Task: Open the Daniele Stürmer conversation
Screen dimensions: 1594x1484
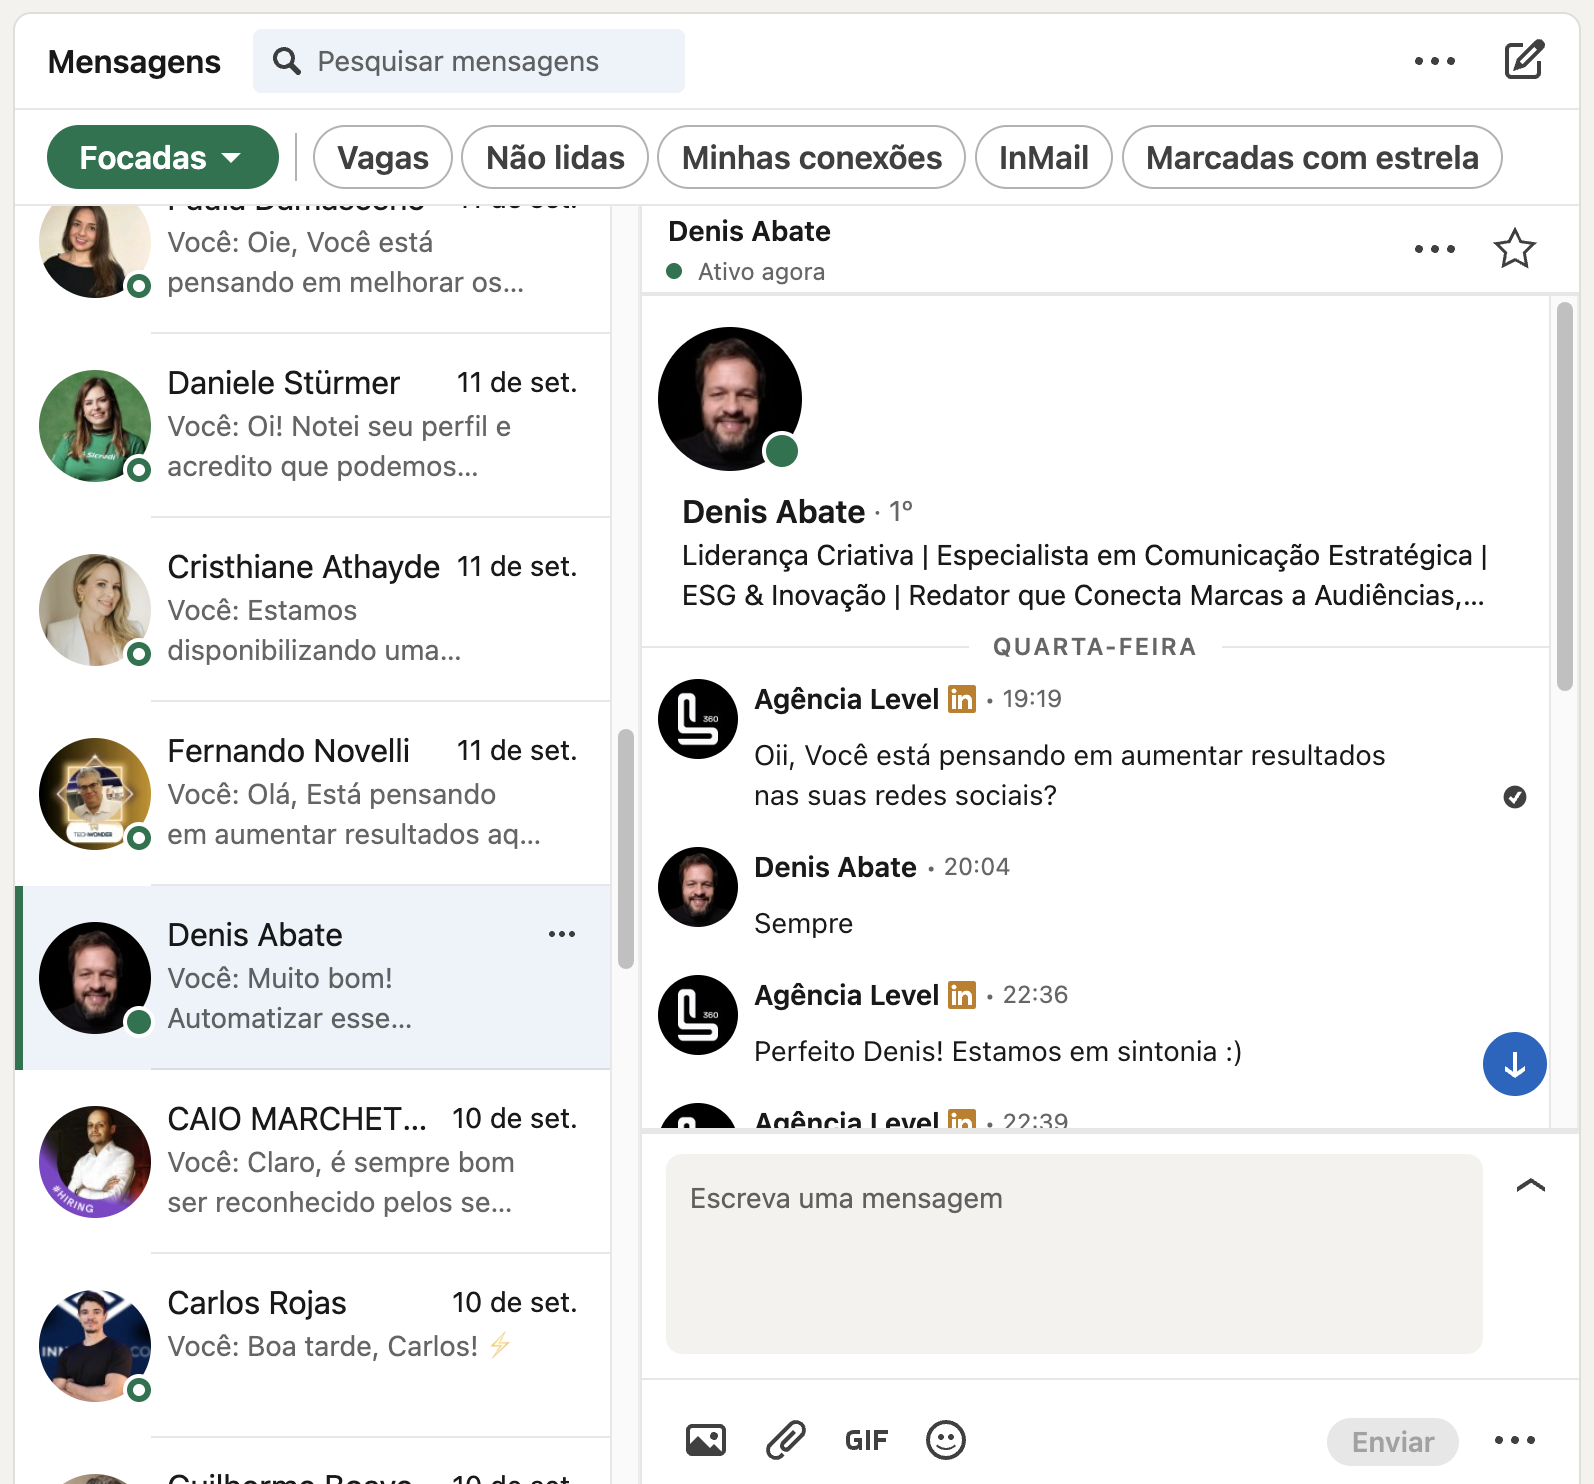Action: [313, 426]
